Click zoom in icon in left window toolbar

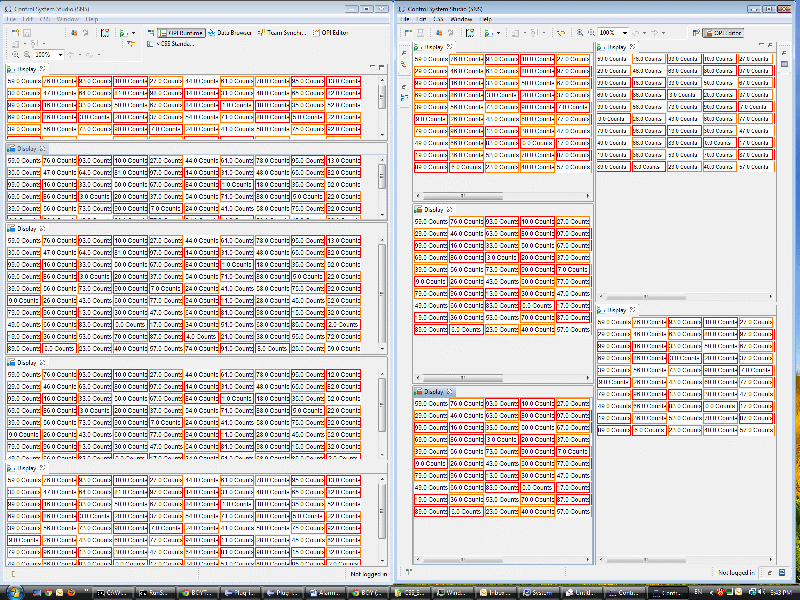pos(14,54)
